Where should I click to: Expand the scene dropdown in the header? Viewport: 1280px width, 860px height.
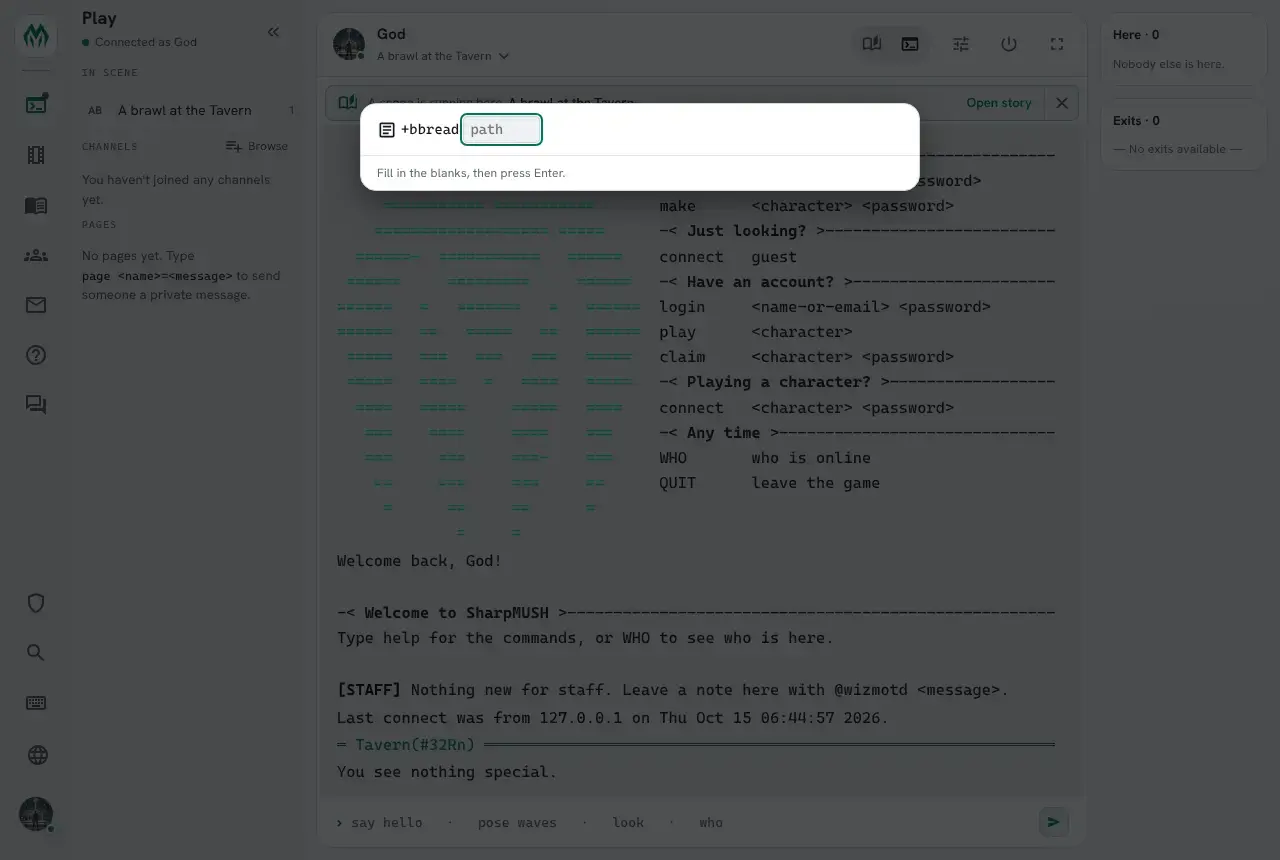point(443,56)
